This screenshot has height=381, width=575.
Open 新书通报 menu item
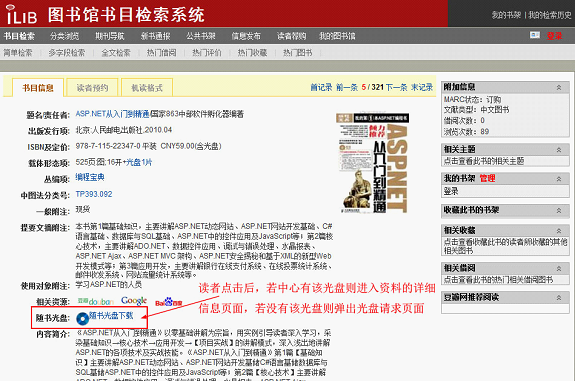pos(155,36)
